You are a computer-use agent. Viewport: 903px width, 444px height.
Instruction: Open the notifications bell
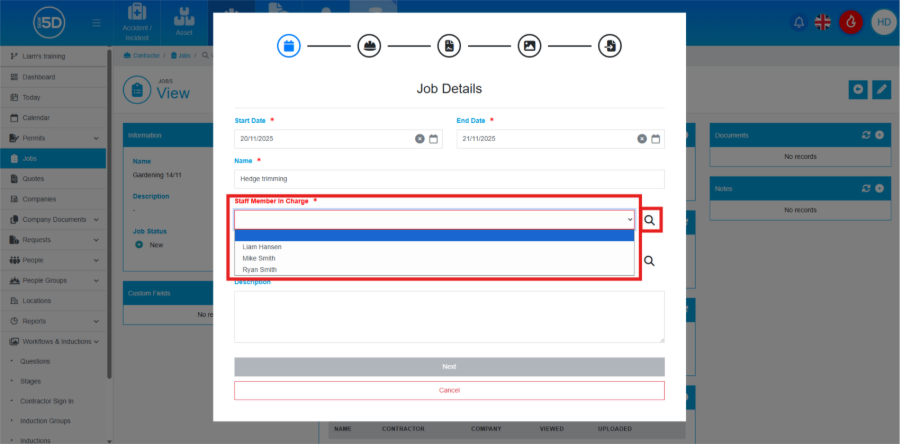(798, 22)
